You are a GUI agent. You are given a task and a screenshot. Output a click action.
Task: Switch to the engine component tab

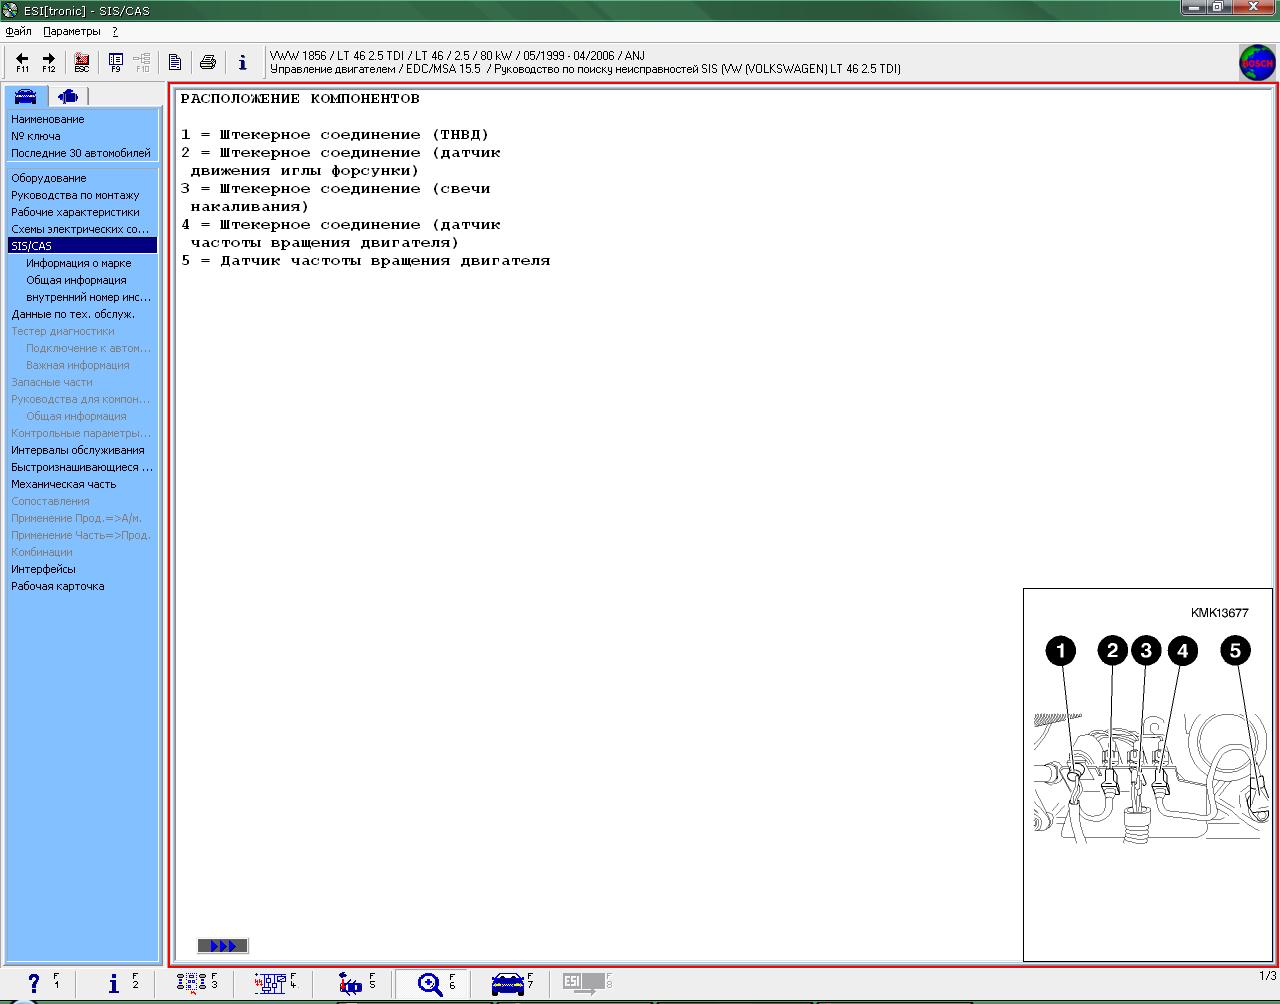point(68,96)
